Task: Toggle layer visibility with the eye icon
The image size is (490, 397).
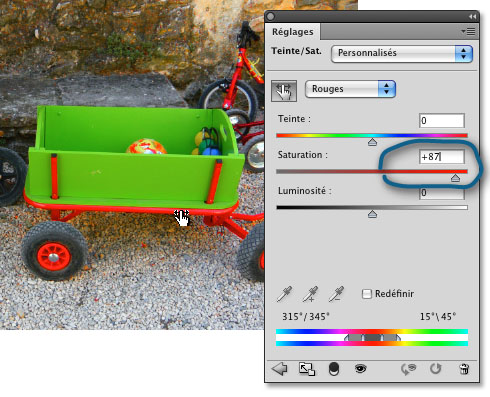Action: pos(360,369)
